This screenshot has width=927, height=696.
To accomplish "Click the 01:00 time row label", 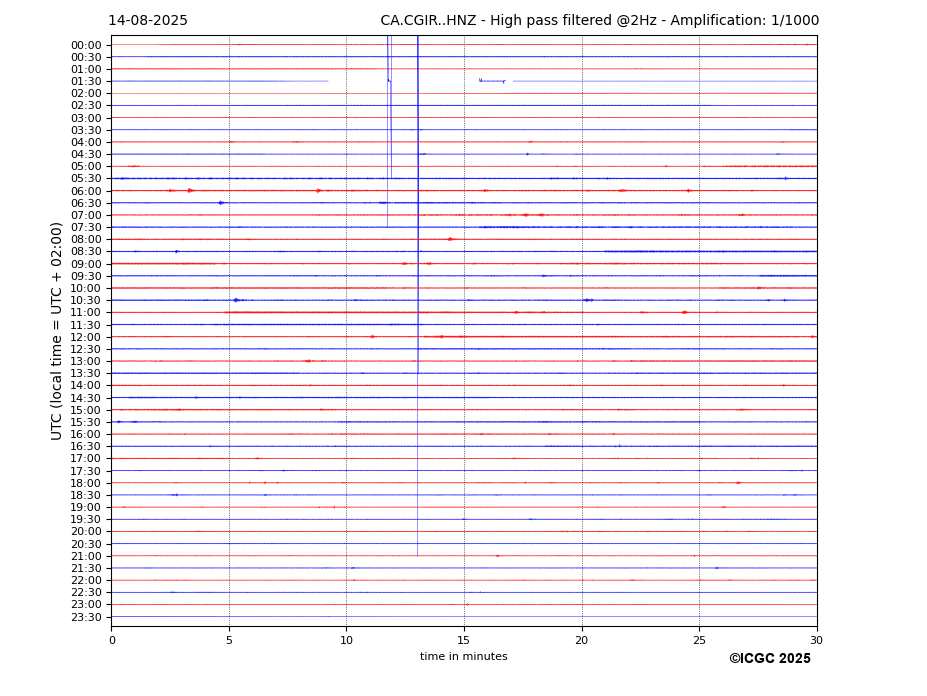I will point(86,70).
